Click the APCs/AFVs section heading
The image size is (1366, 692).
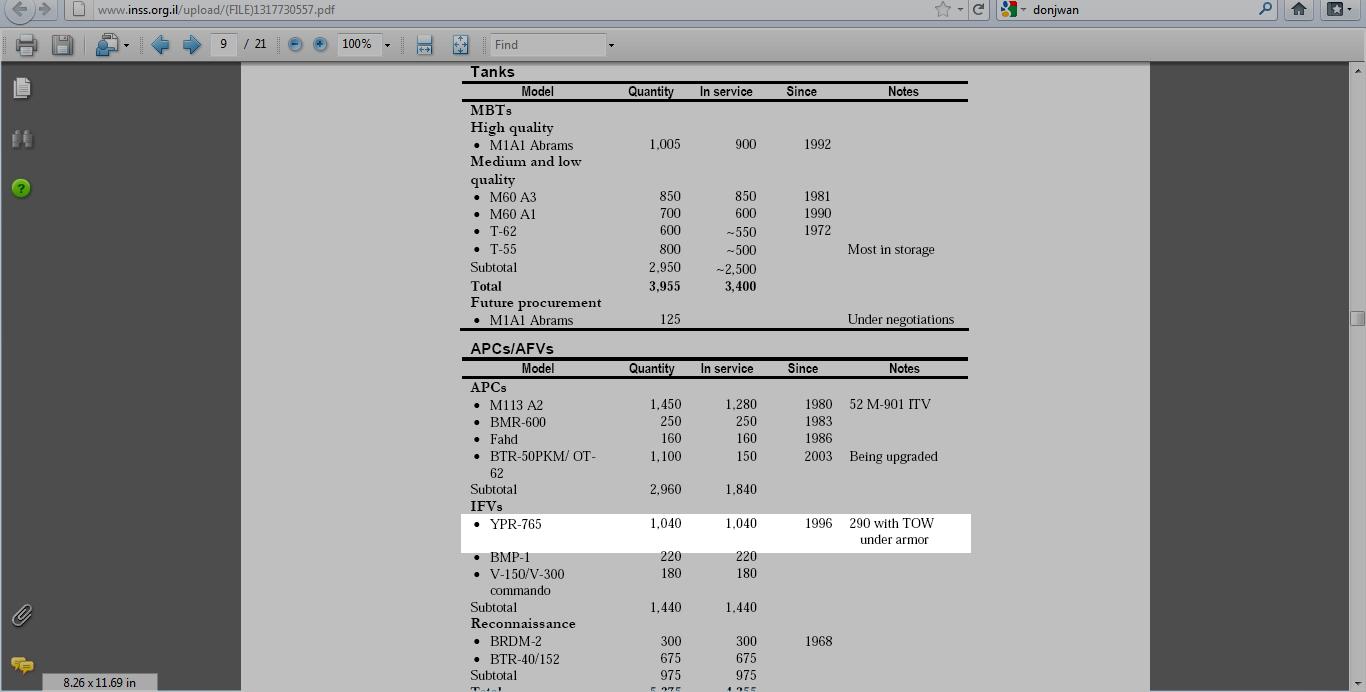tap(512, 349)
